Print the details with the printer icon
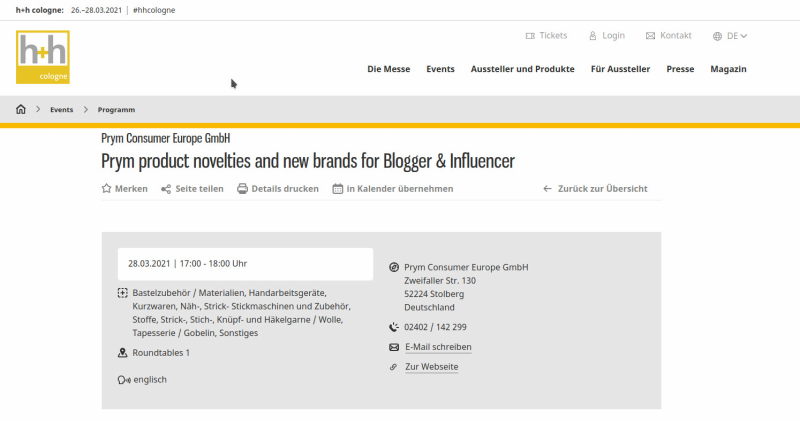Screen dimensions: 800x421 tap(242, 189)
